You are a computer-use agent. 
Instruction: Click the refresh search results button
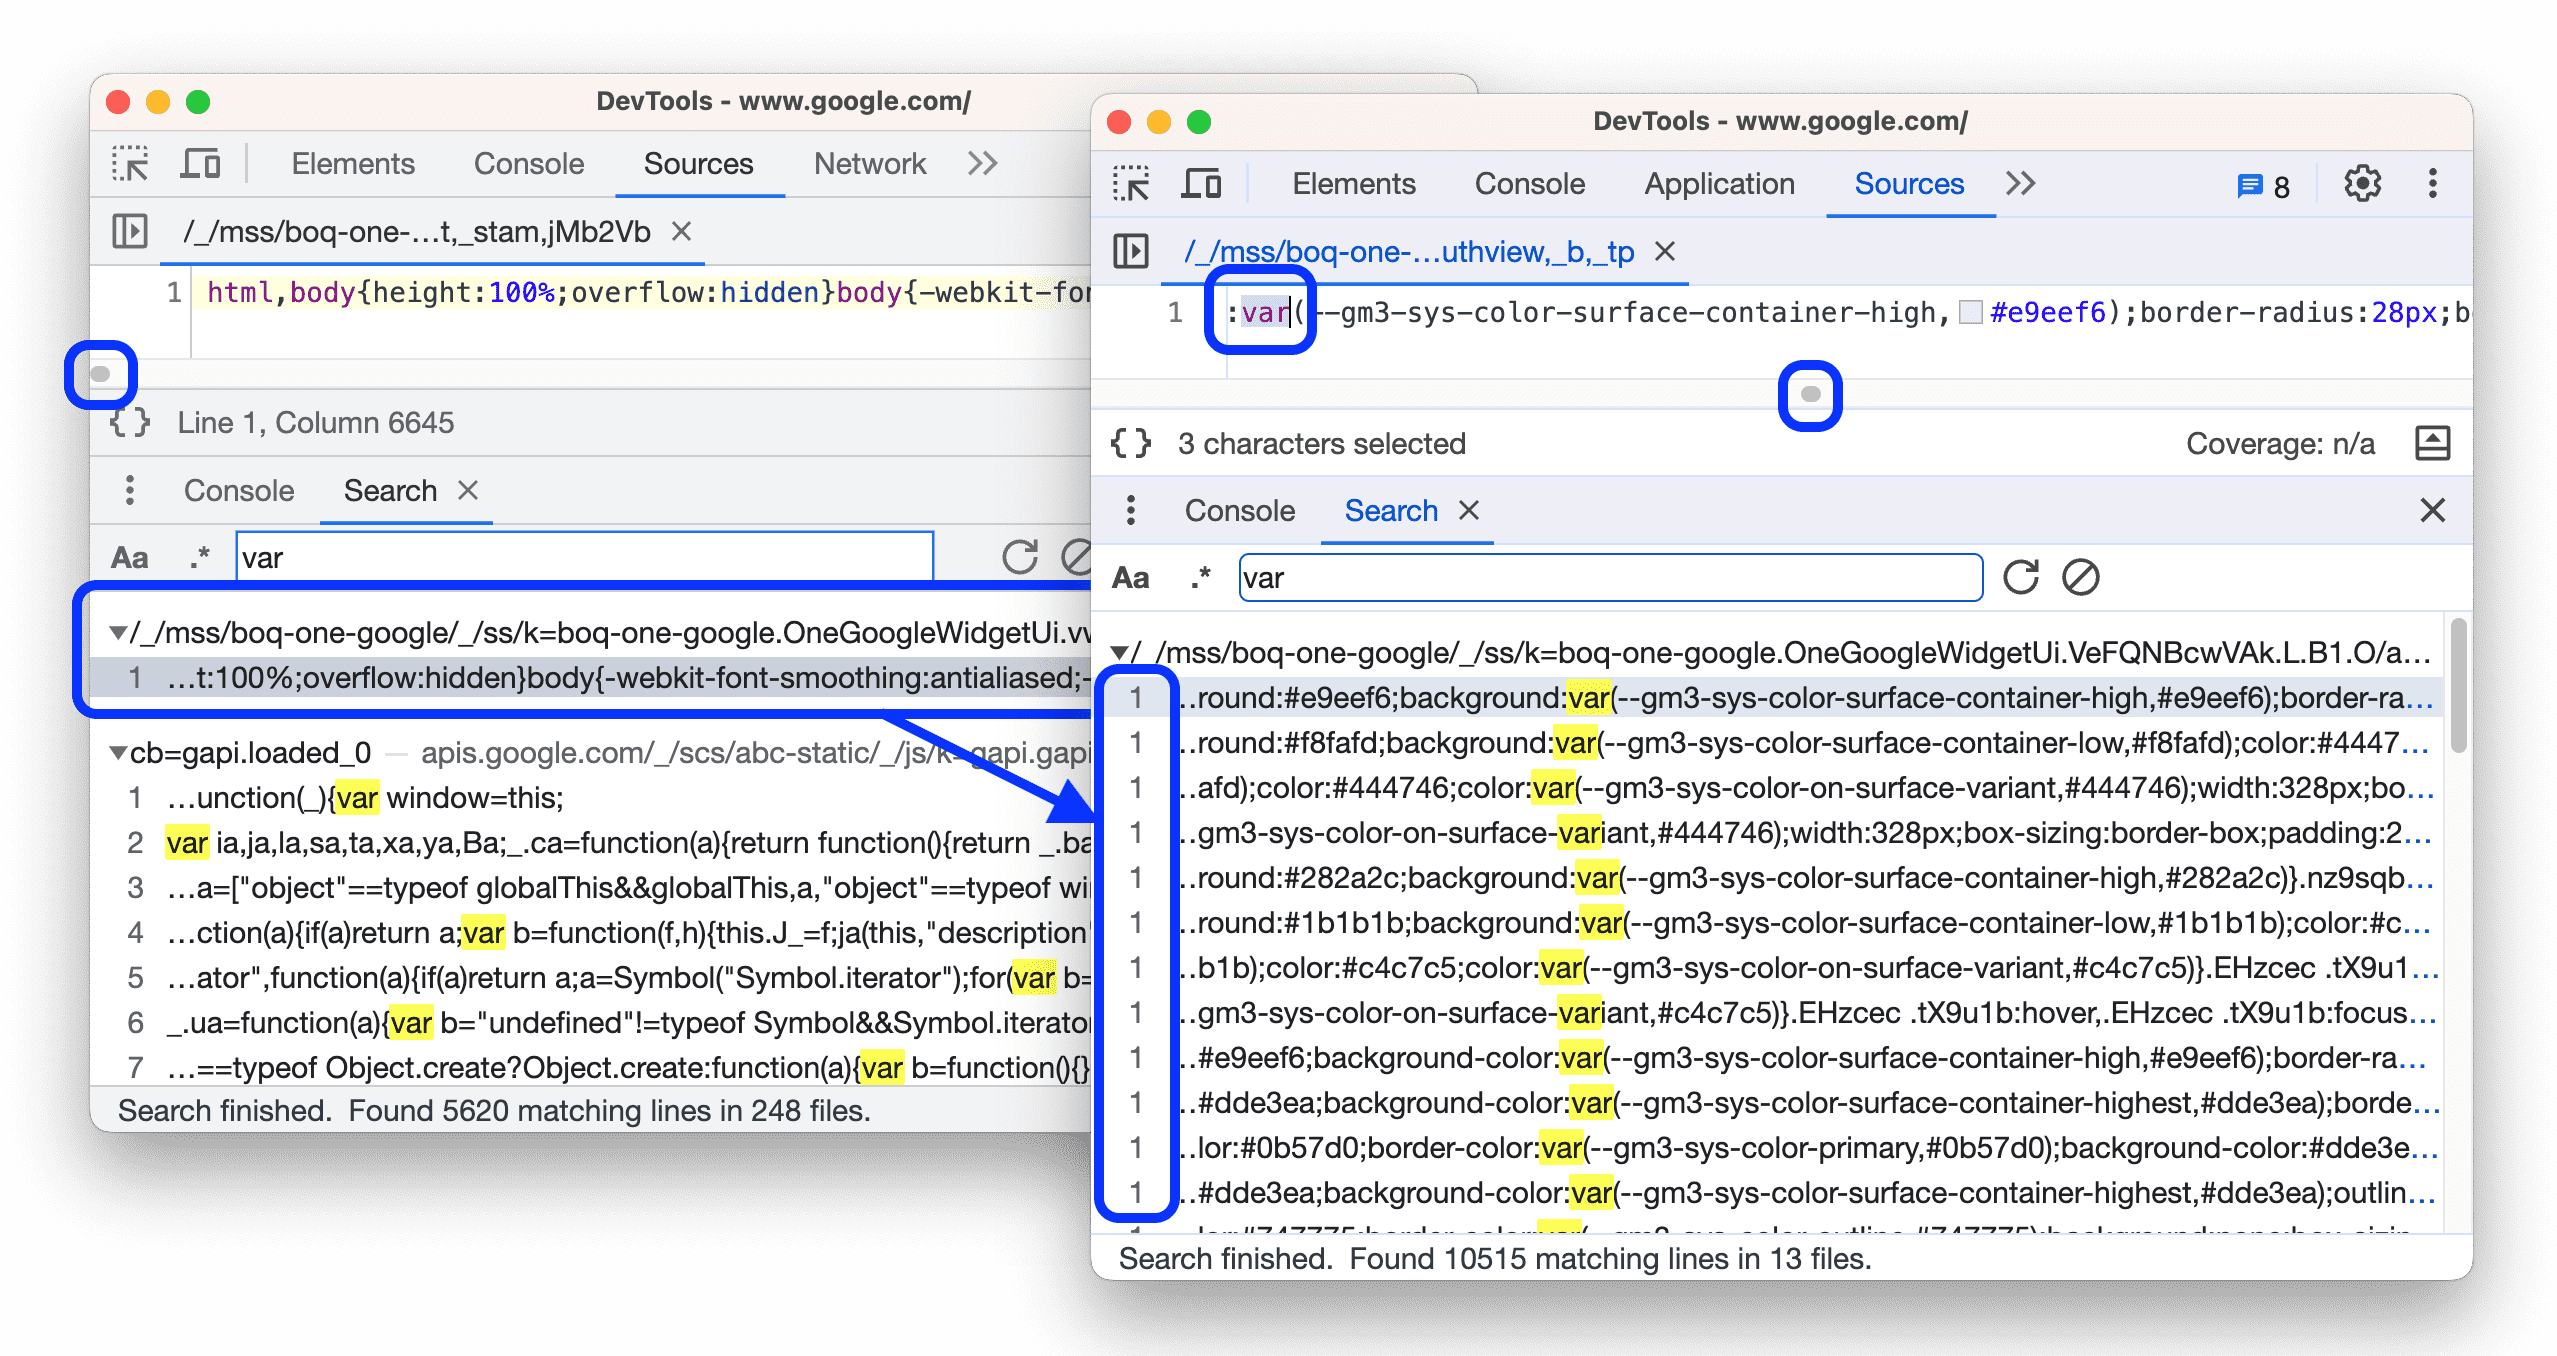coord(2023,578)
